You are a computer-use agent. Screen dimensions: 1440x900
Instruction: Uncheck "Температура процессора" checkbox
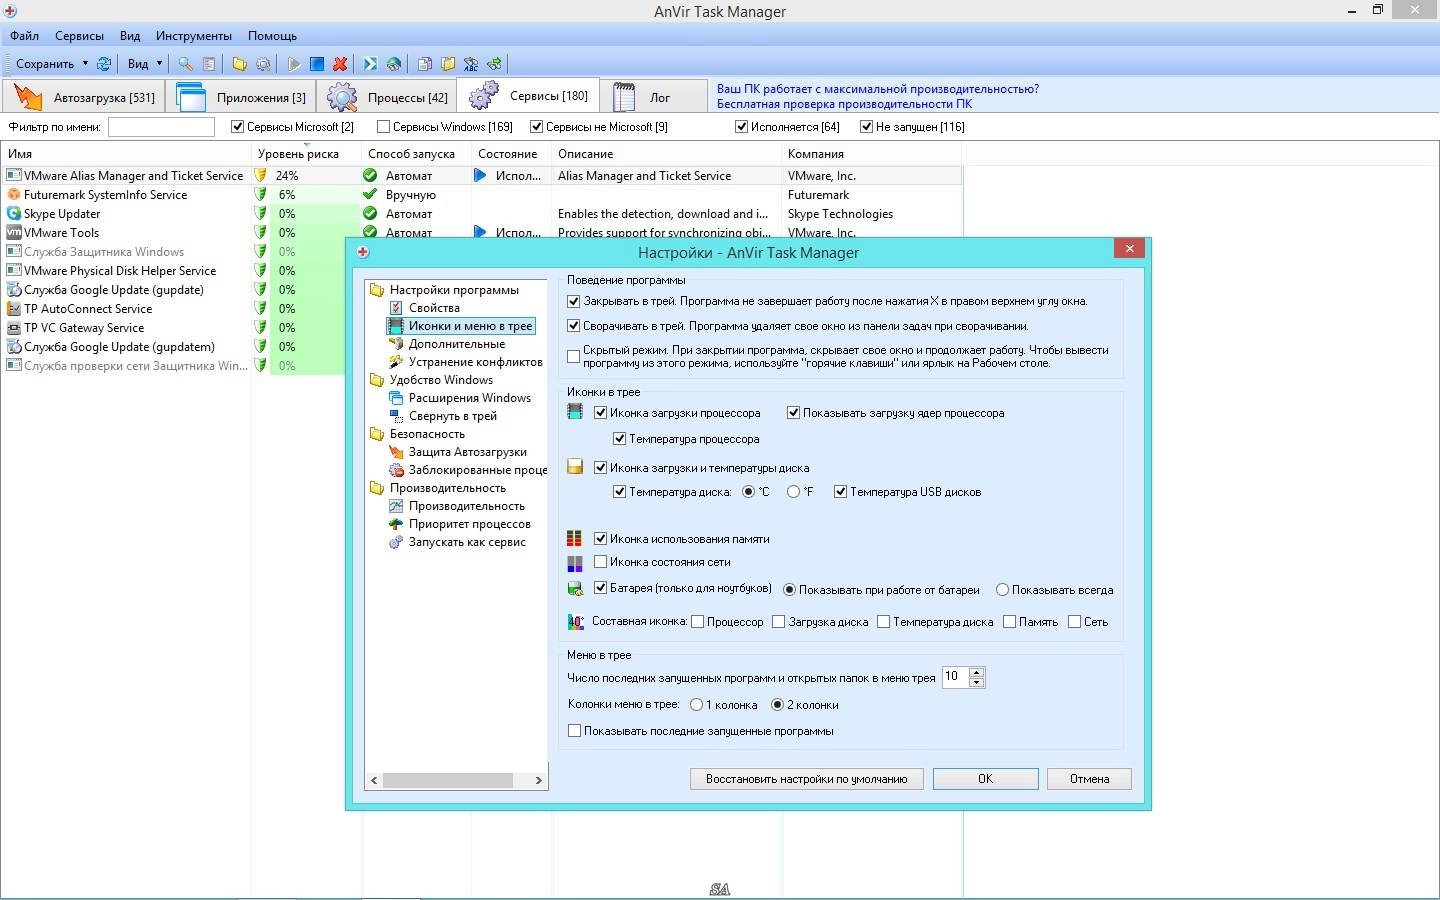click(x=620, y=439)
